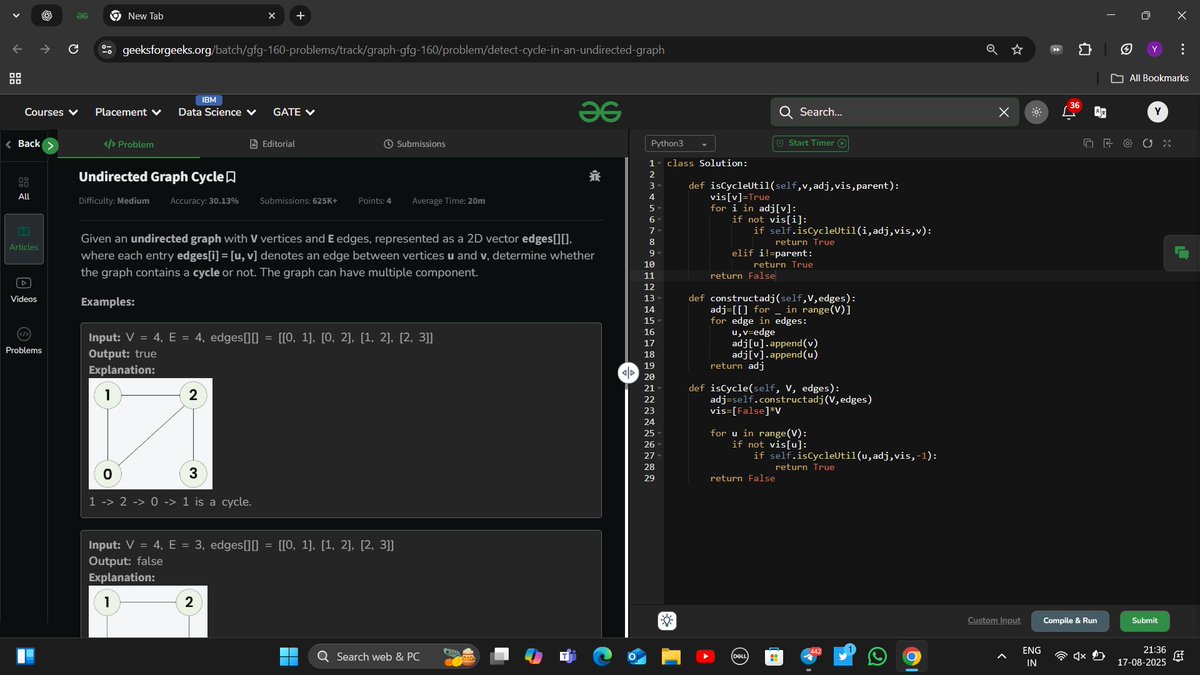Open WhatsApp from the taskbar
Image resolution: width=1200 pixels, height=675 pixels.
(x=877, y=656)
